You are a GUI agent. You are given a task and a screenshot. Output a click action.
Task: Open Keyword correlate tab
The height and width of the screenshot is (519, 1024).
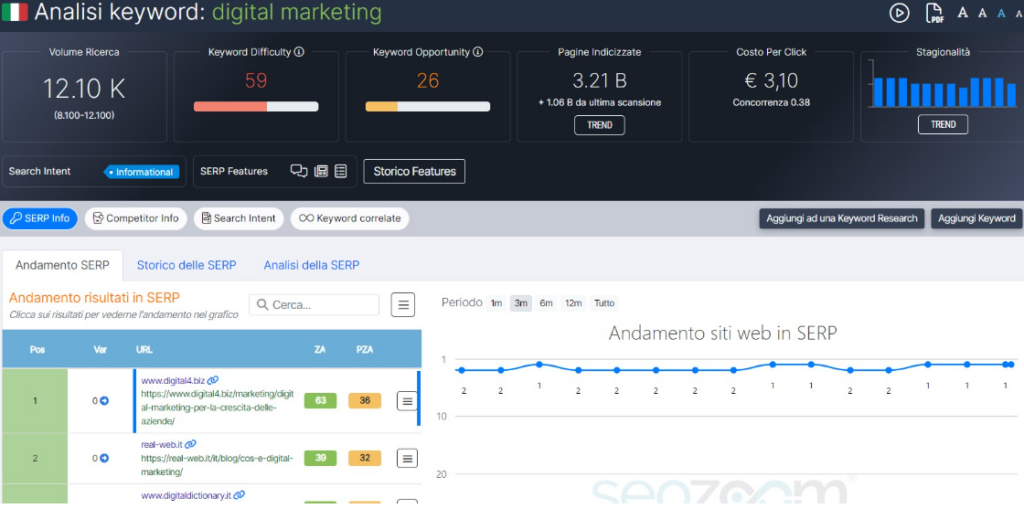[x=350, y=218]
